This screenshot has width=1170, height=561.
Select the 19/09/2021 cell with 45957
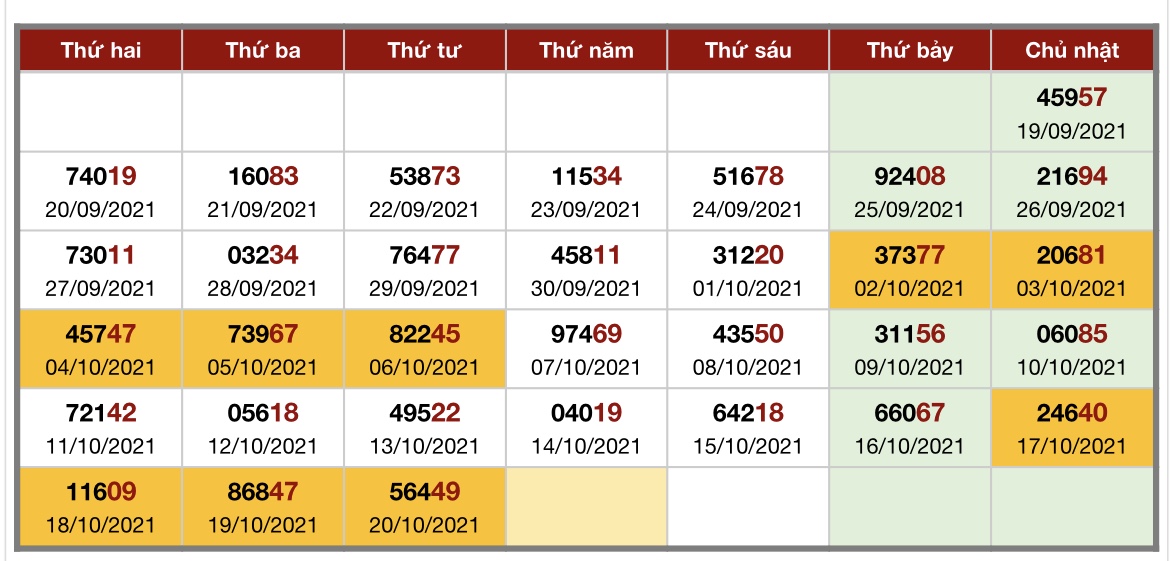(1072, 113)
